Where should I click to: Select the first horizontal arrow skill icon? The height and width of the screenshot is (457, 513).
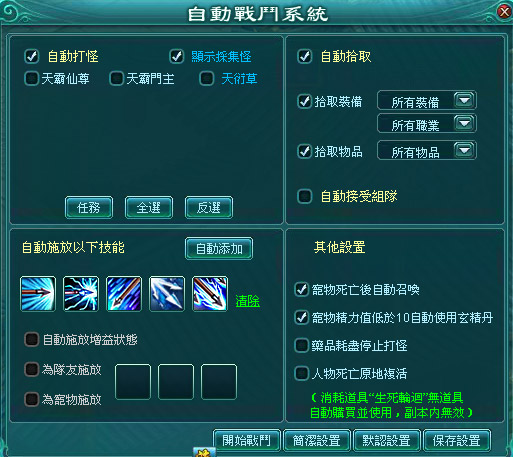pos(38,294)
